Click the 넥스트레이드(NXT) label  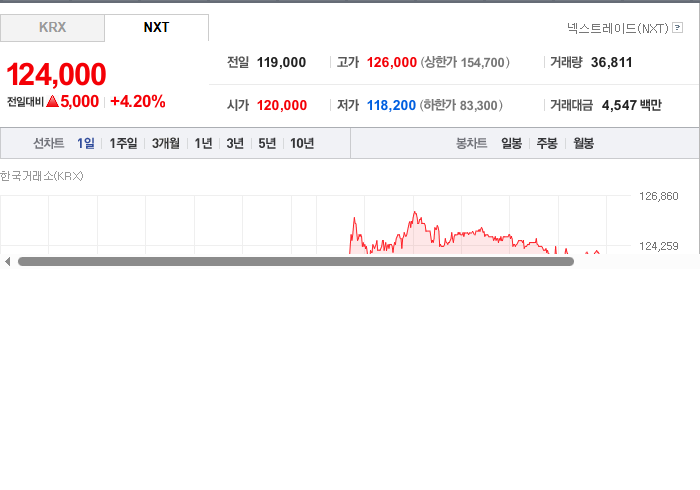pyautogui.click(x=617, y=28)
